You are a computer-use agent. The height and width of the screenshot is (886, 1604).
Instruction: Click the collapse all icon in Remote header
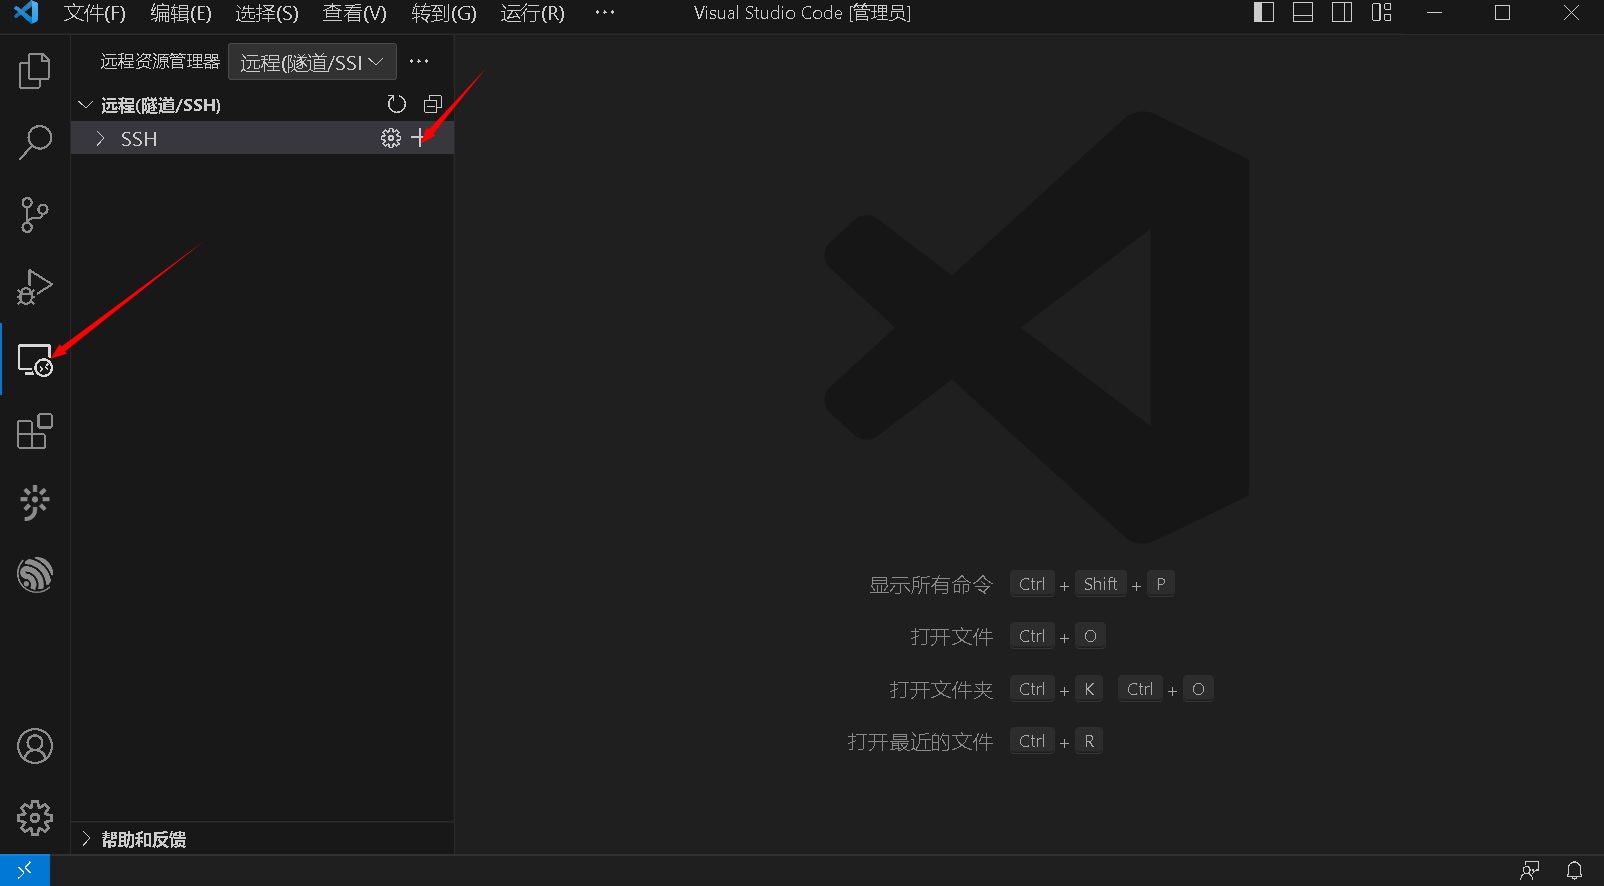pyautogui.click(x=433, y=104)
